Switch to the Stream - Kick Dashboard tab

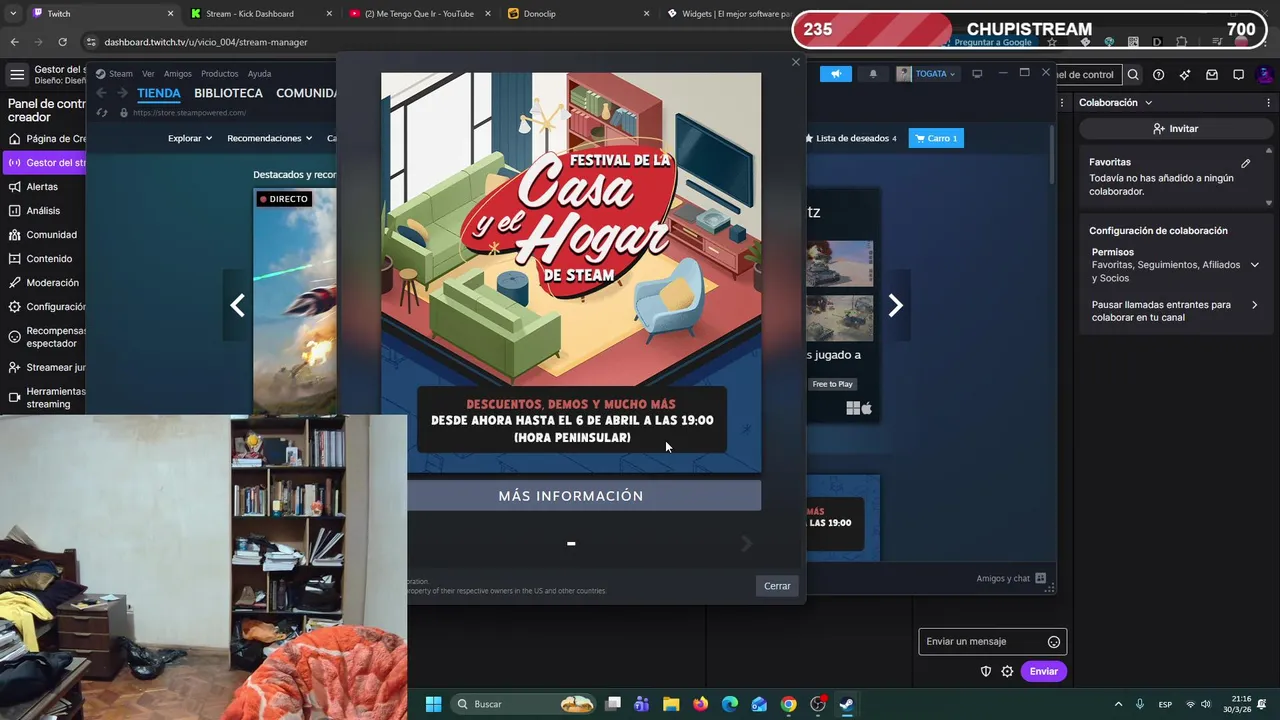(259, 14)
